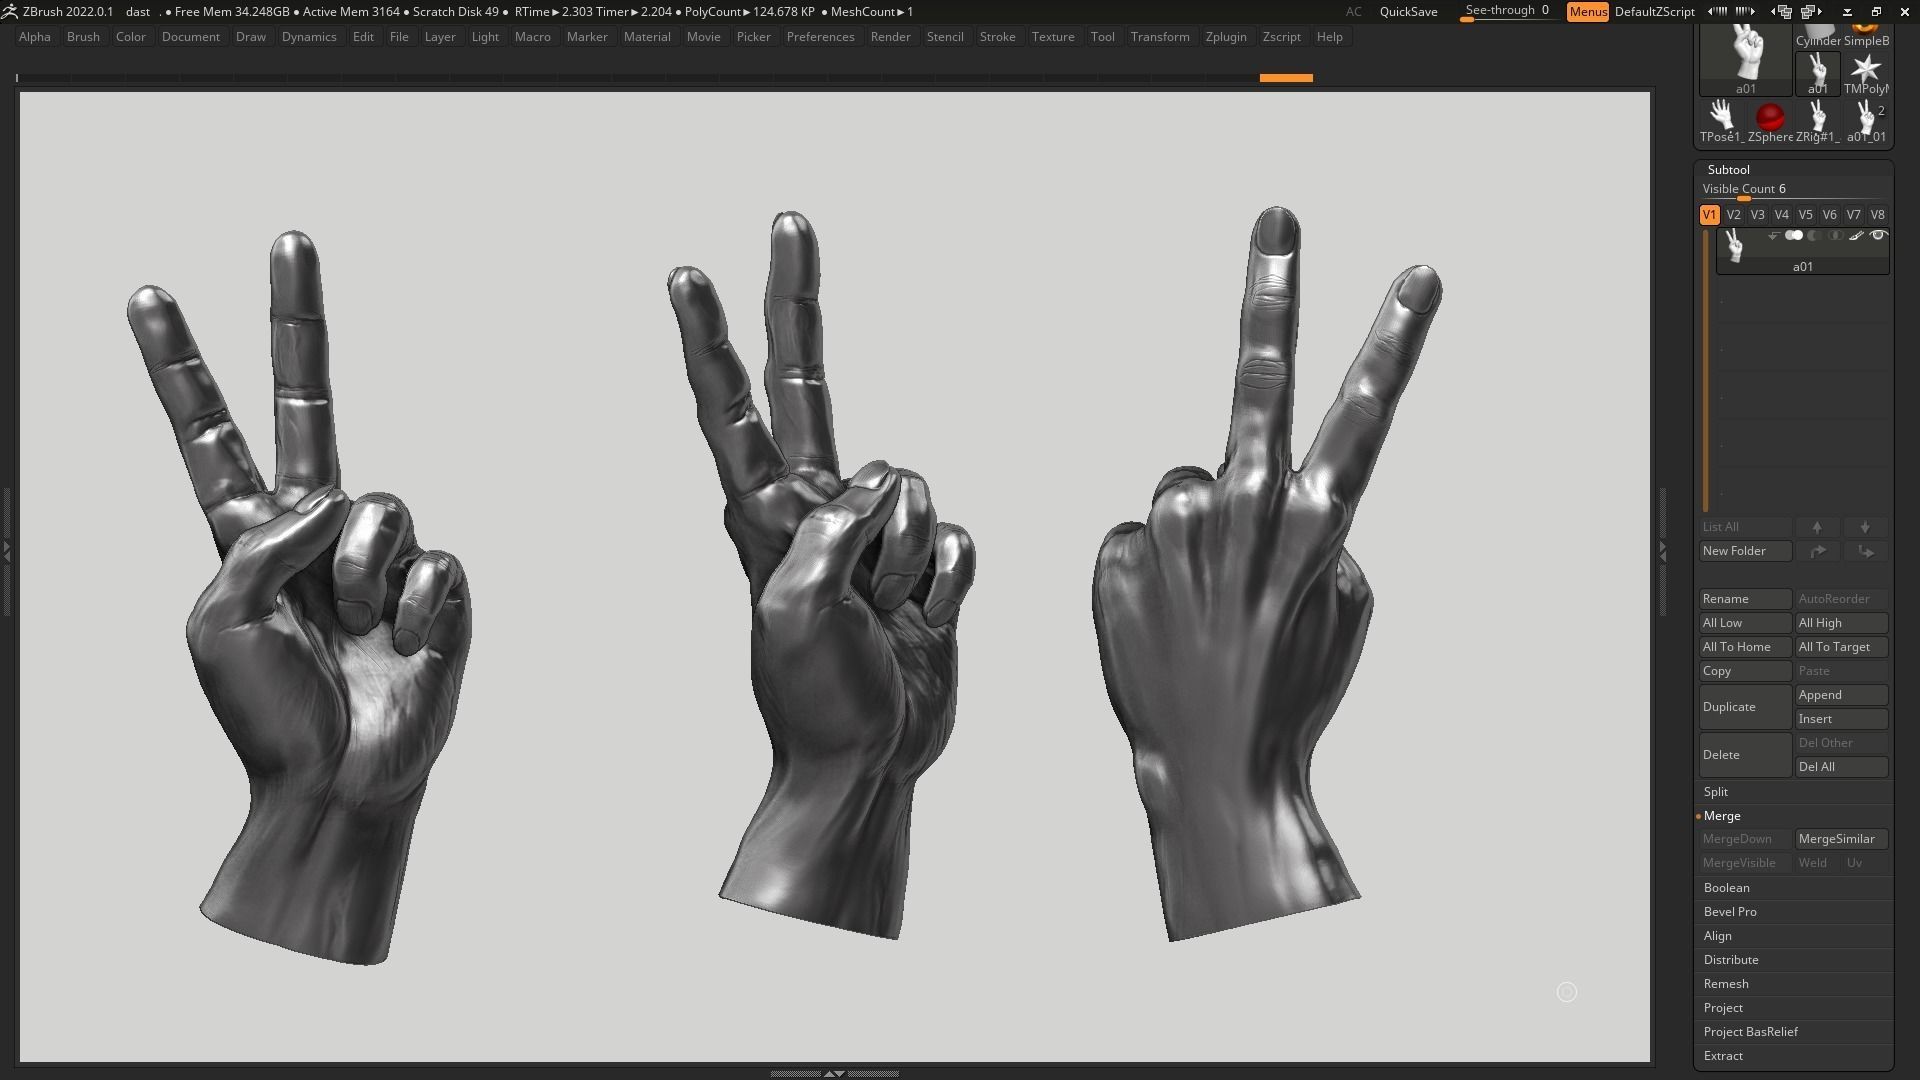Select the ZSphere red ball tool
The image size is (1920, 1080).
(x=1770, y=121)
